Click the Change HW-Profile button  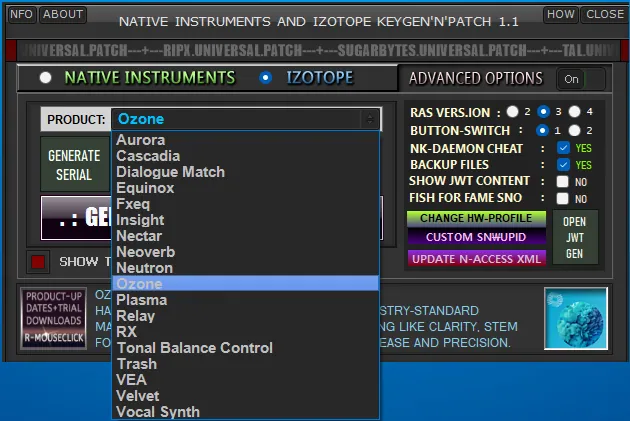[476, 218]
